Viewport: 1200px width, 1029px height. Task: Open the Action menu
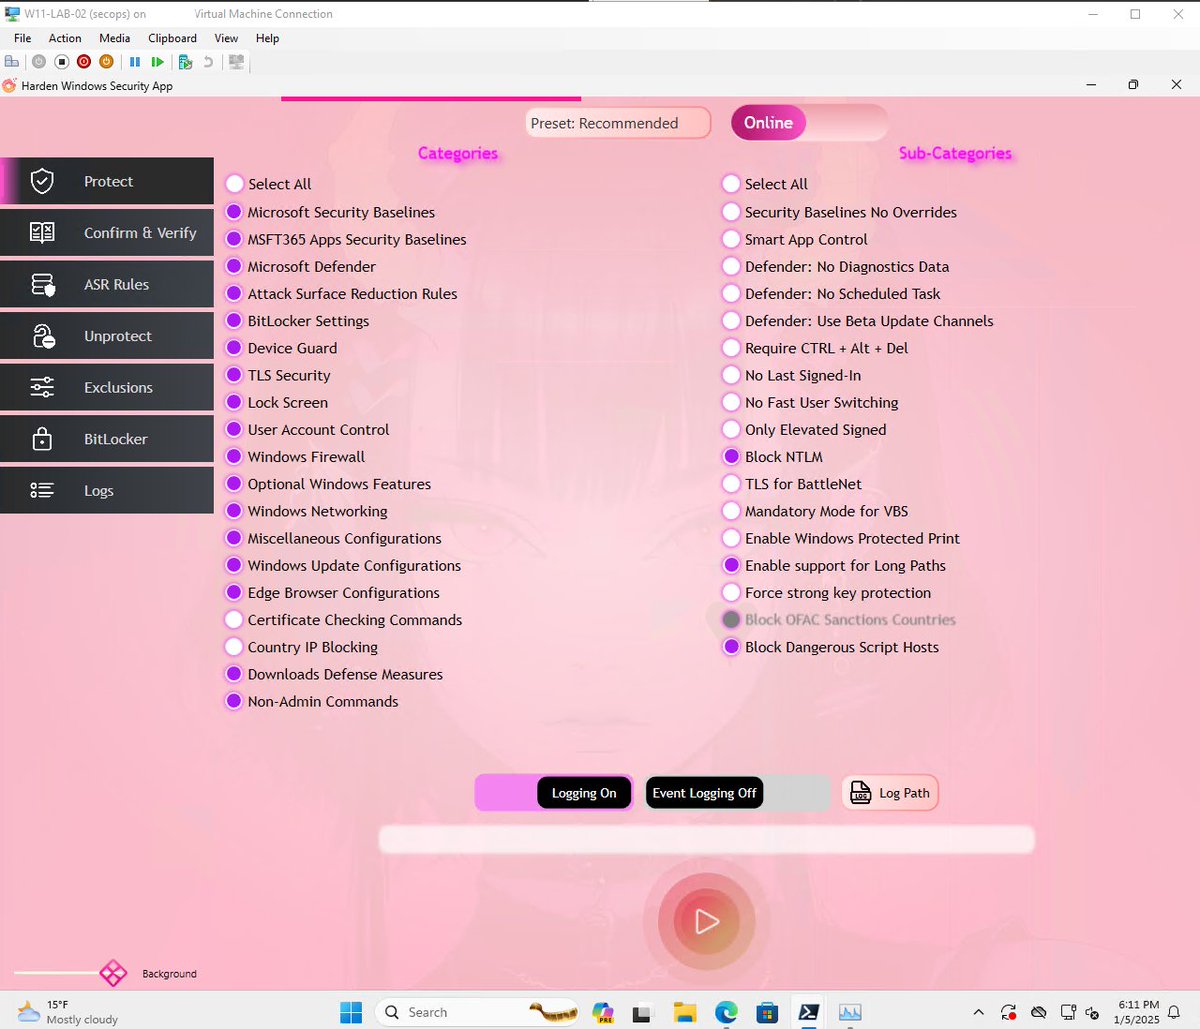click(x=65, y=38)
